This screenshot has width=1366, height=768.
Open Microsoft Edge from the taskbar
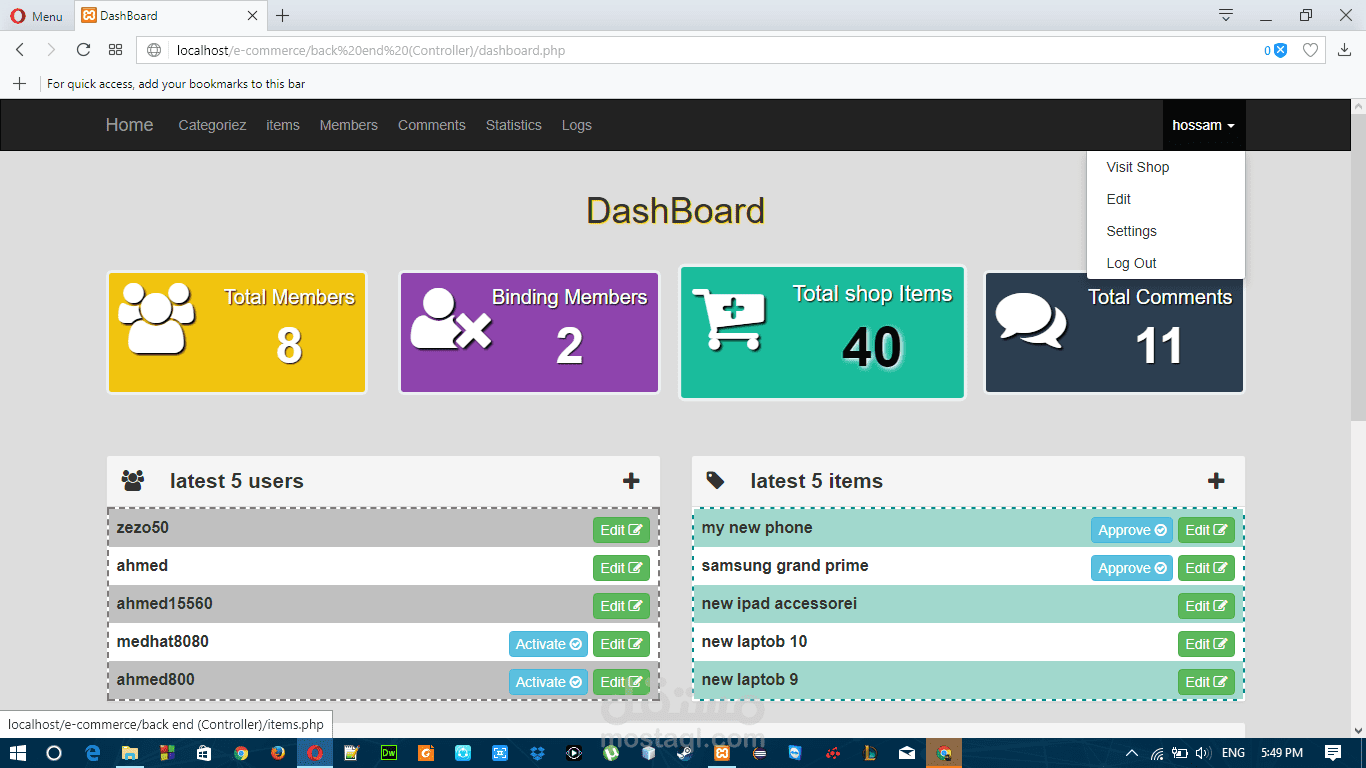pyautogui.click(x=93, y=753)
